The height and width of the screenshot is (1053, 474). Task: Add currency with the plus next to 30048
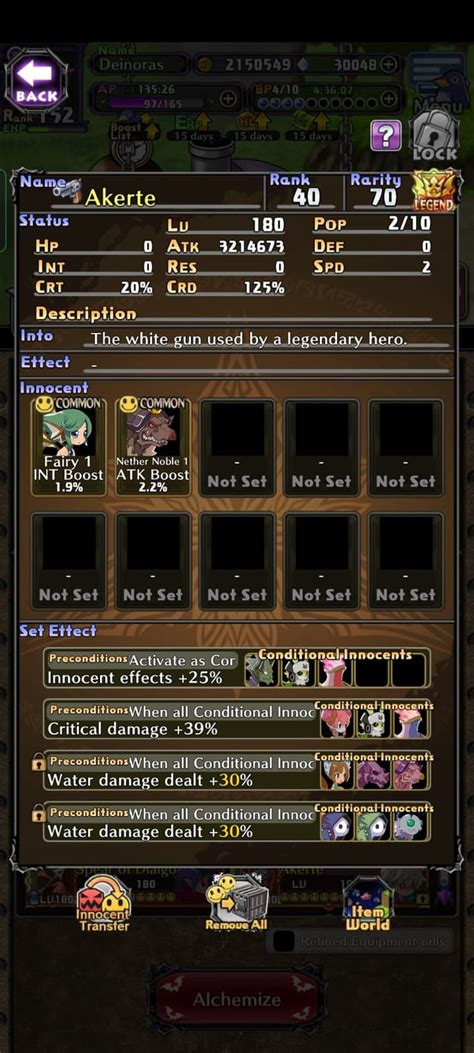pyautogui.click(x=389, y=64)
